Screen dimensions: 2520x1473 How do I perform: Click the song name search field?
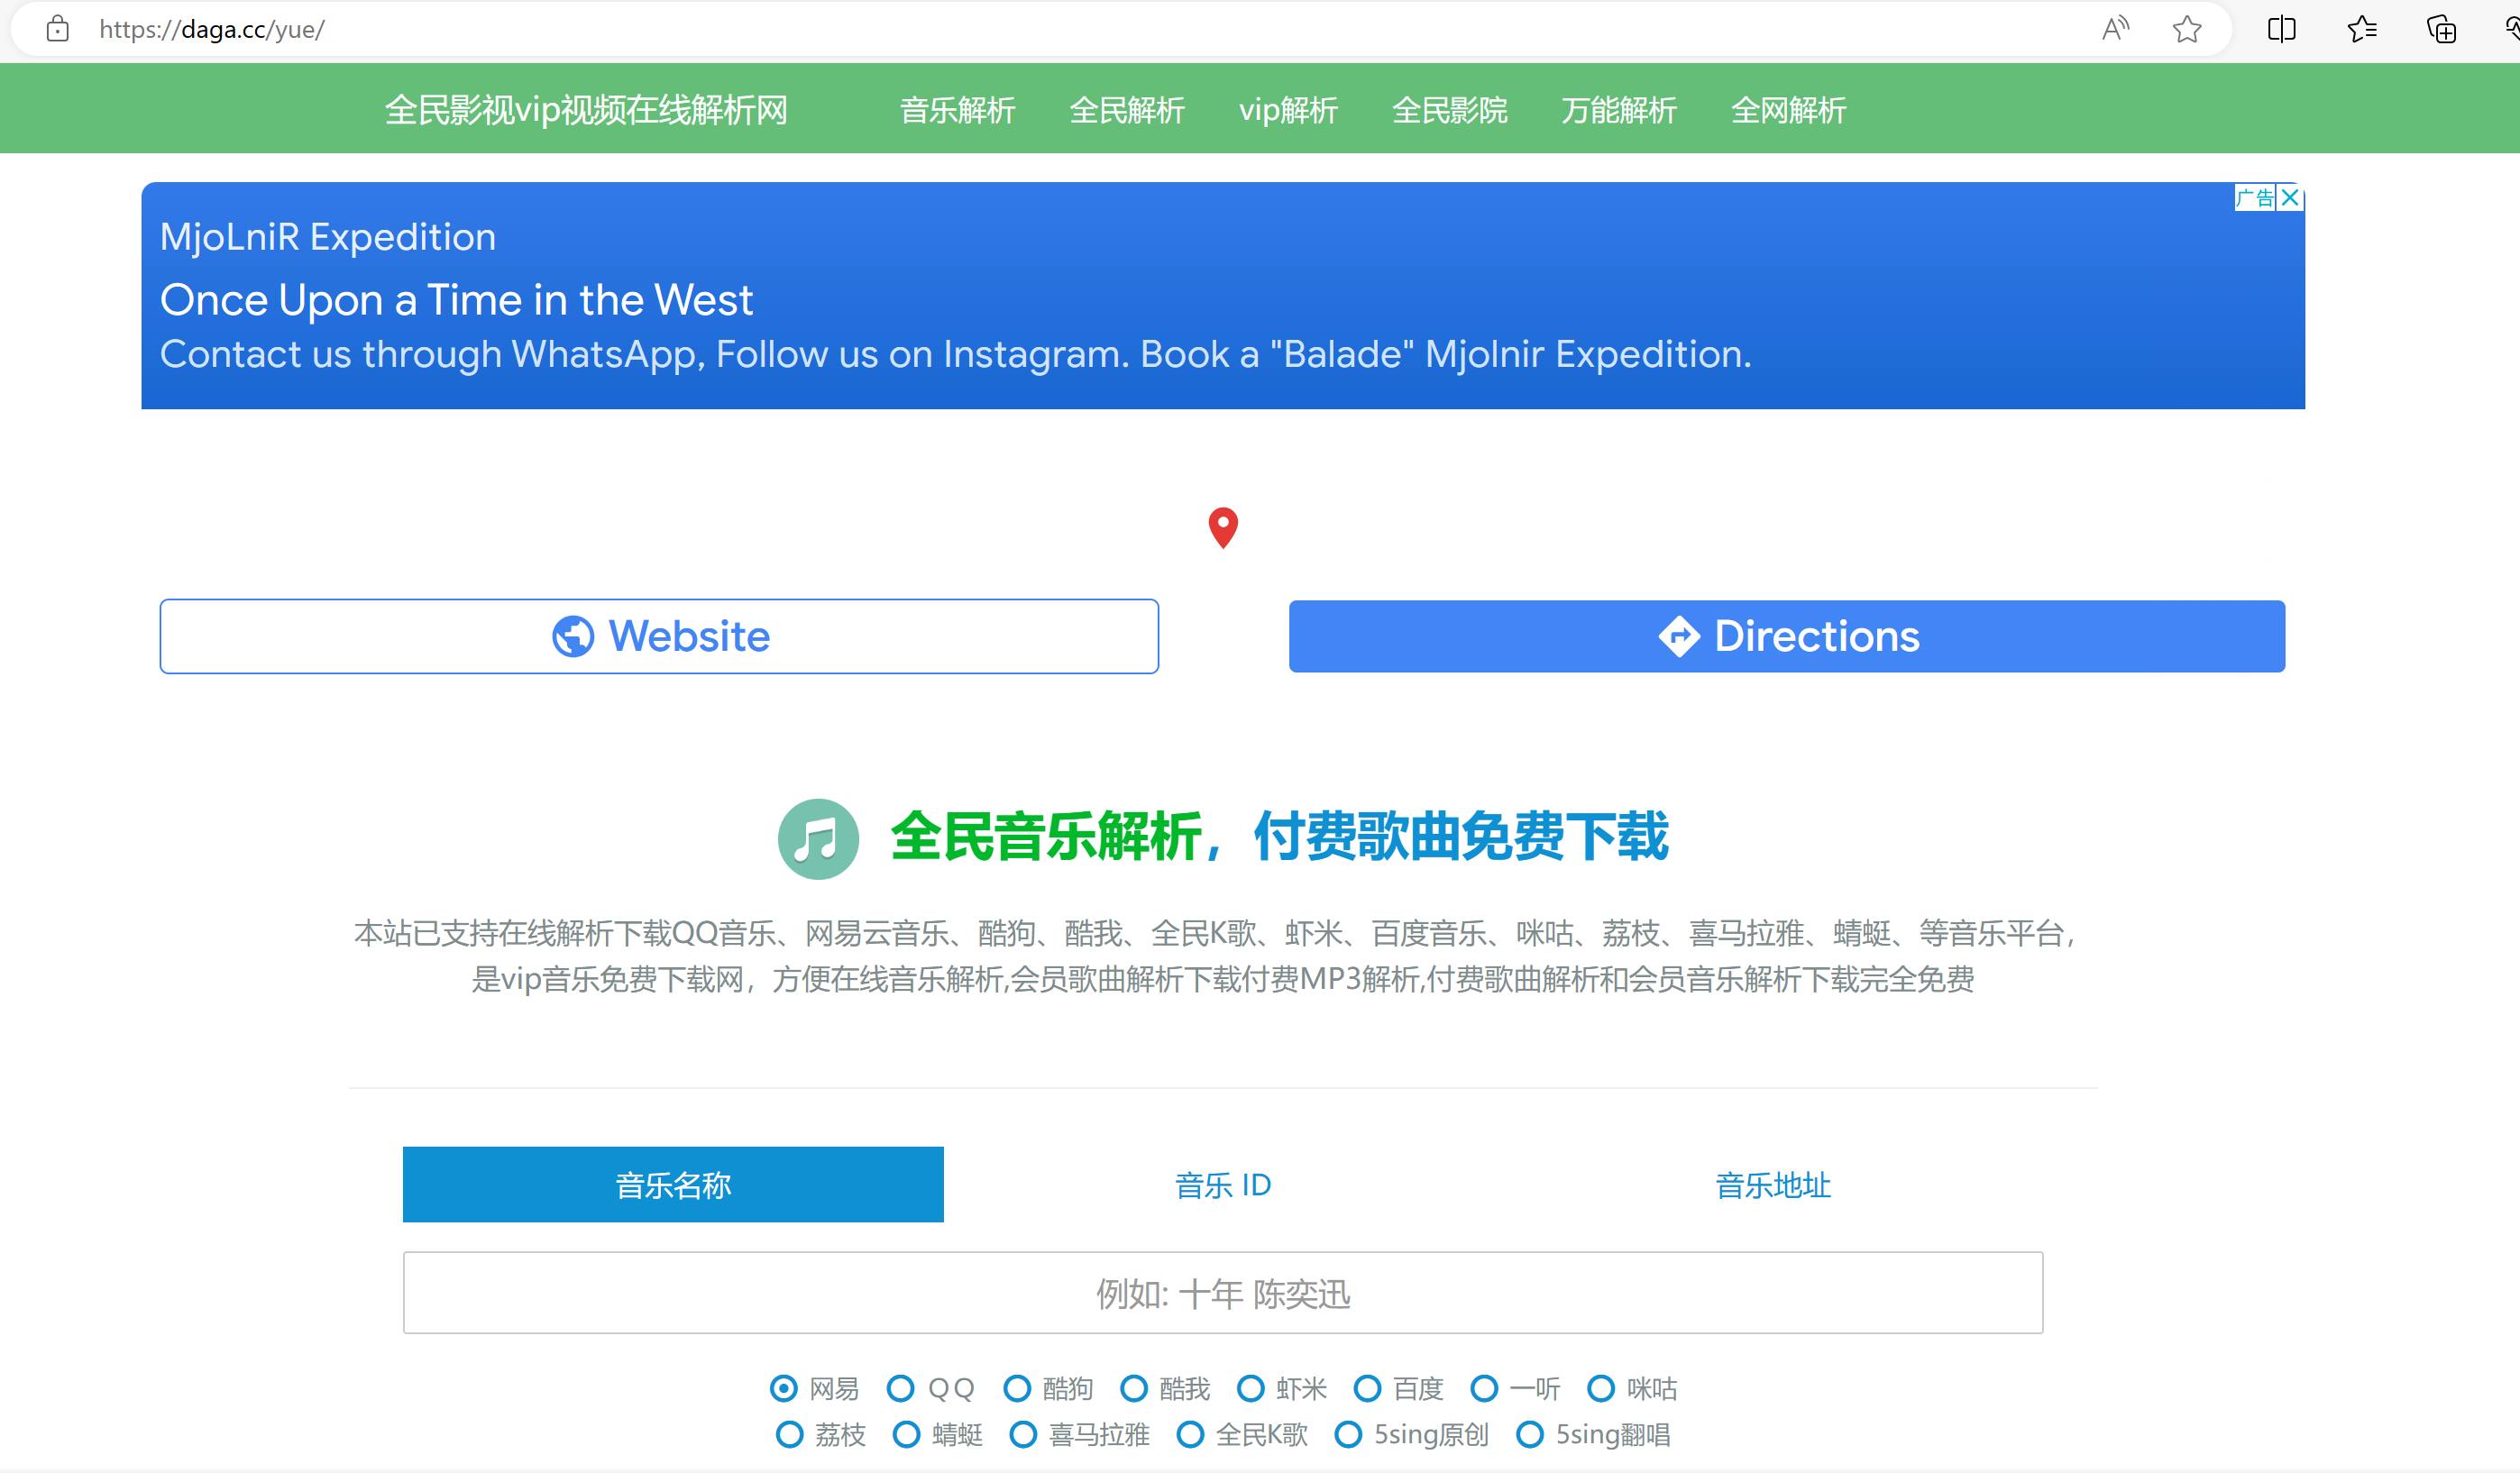point(1222,1292)
